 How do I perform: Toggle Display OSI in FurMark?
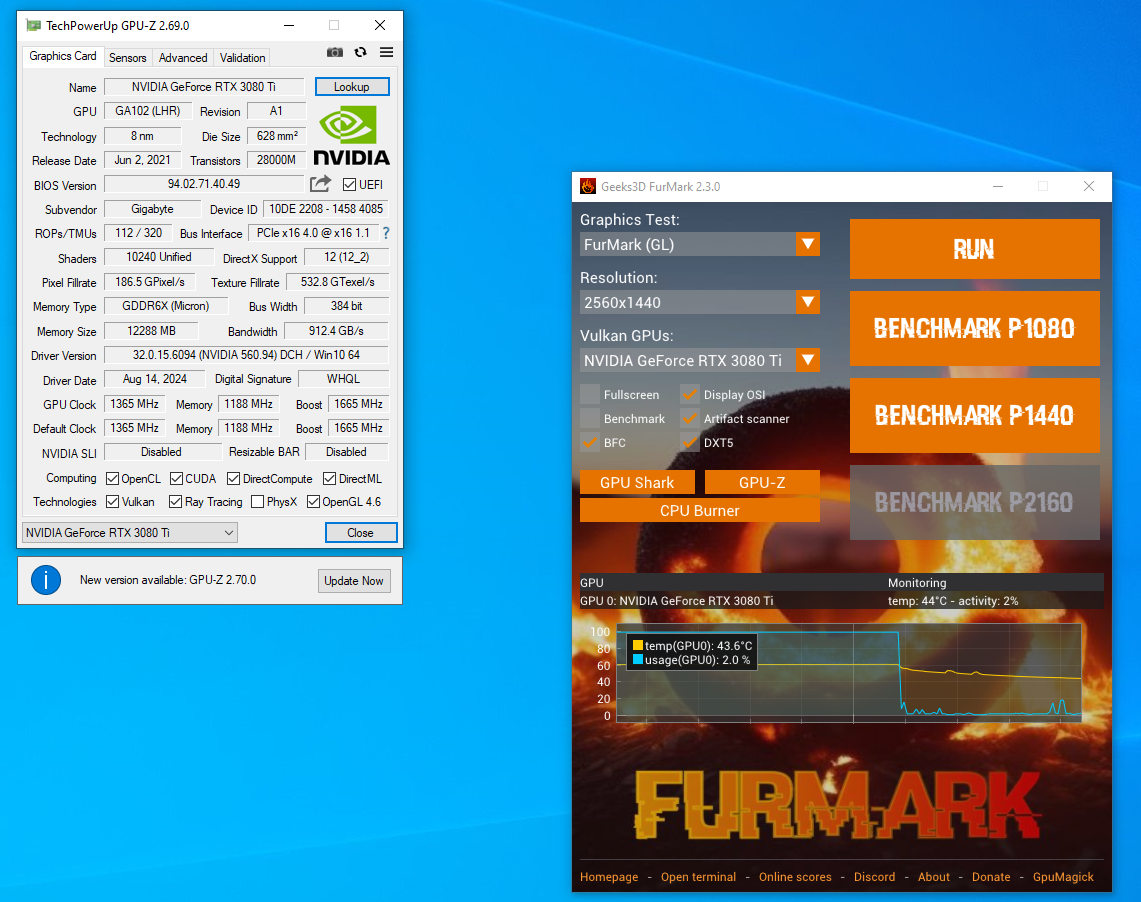pyautogui.click(x=690, y=394)
